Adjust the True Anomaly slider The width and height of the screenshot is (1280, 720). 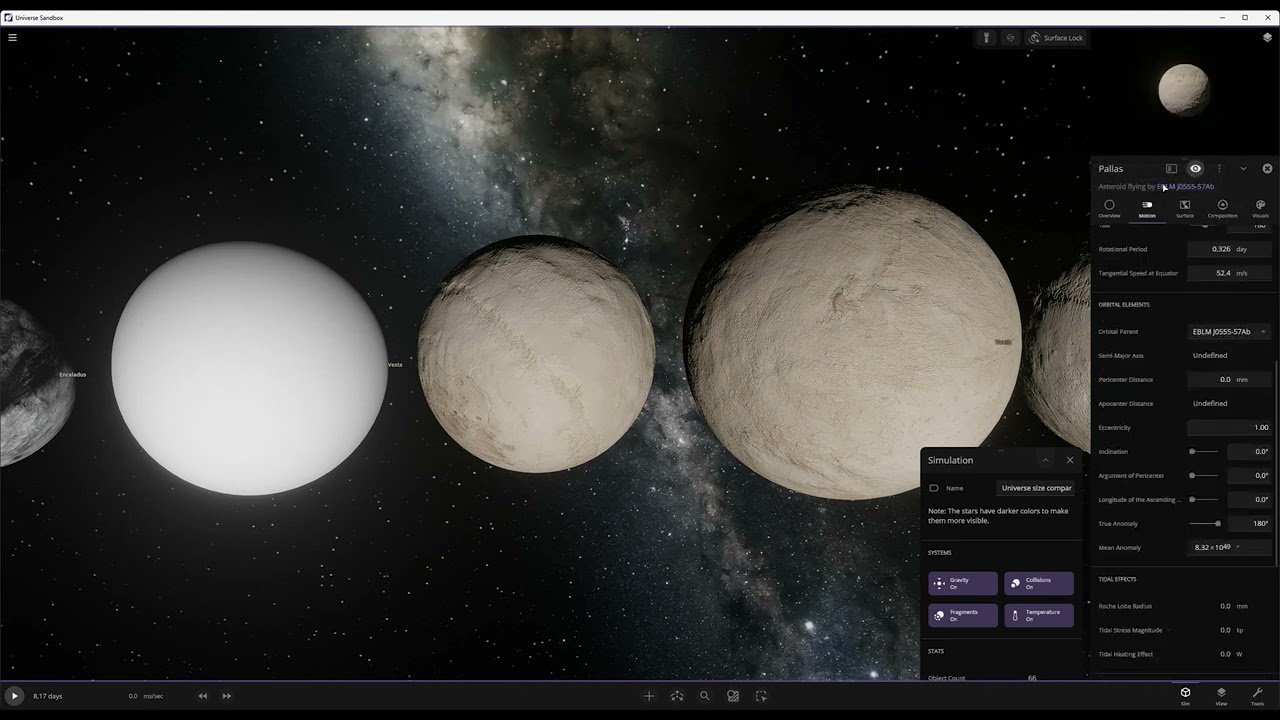click(1204, 523)
